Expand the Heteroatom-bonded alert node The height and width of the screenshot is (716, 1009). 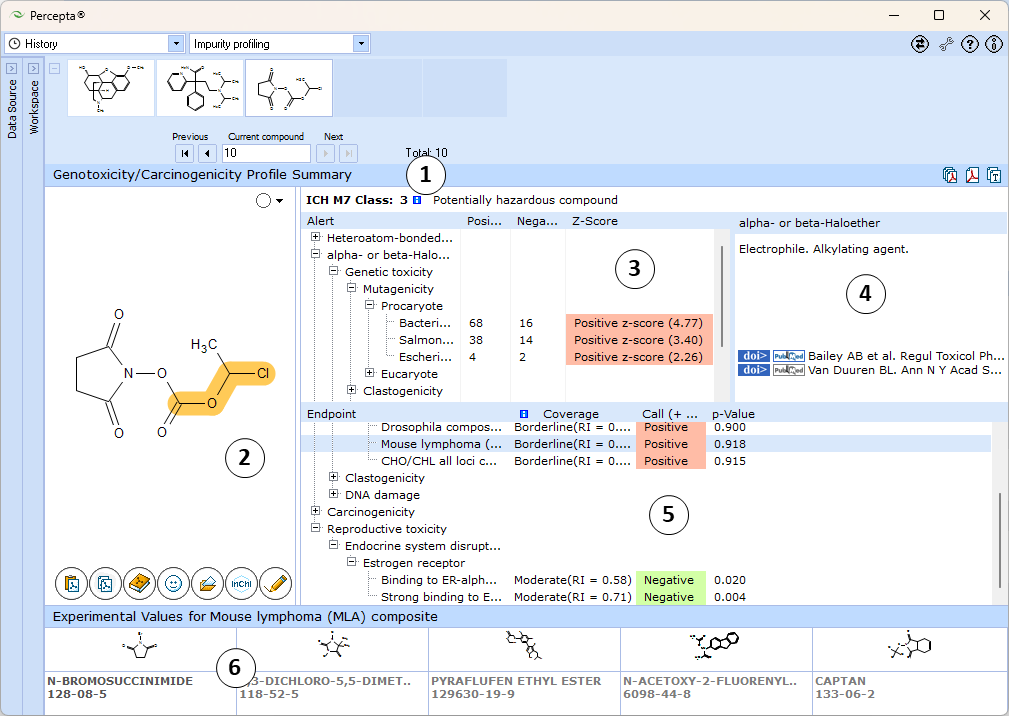point(315,237)
